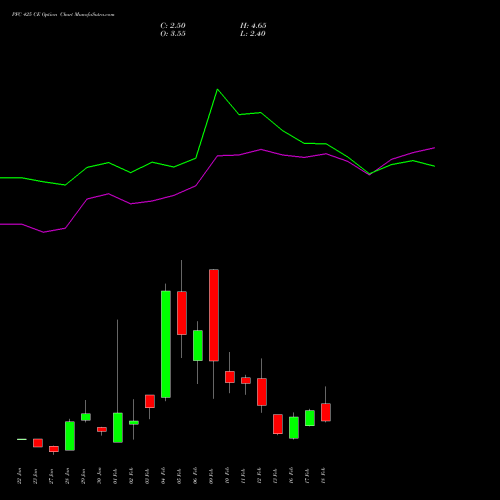
Task: Click the '01 Feb' date label
Action: [x=115, y=476]
